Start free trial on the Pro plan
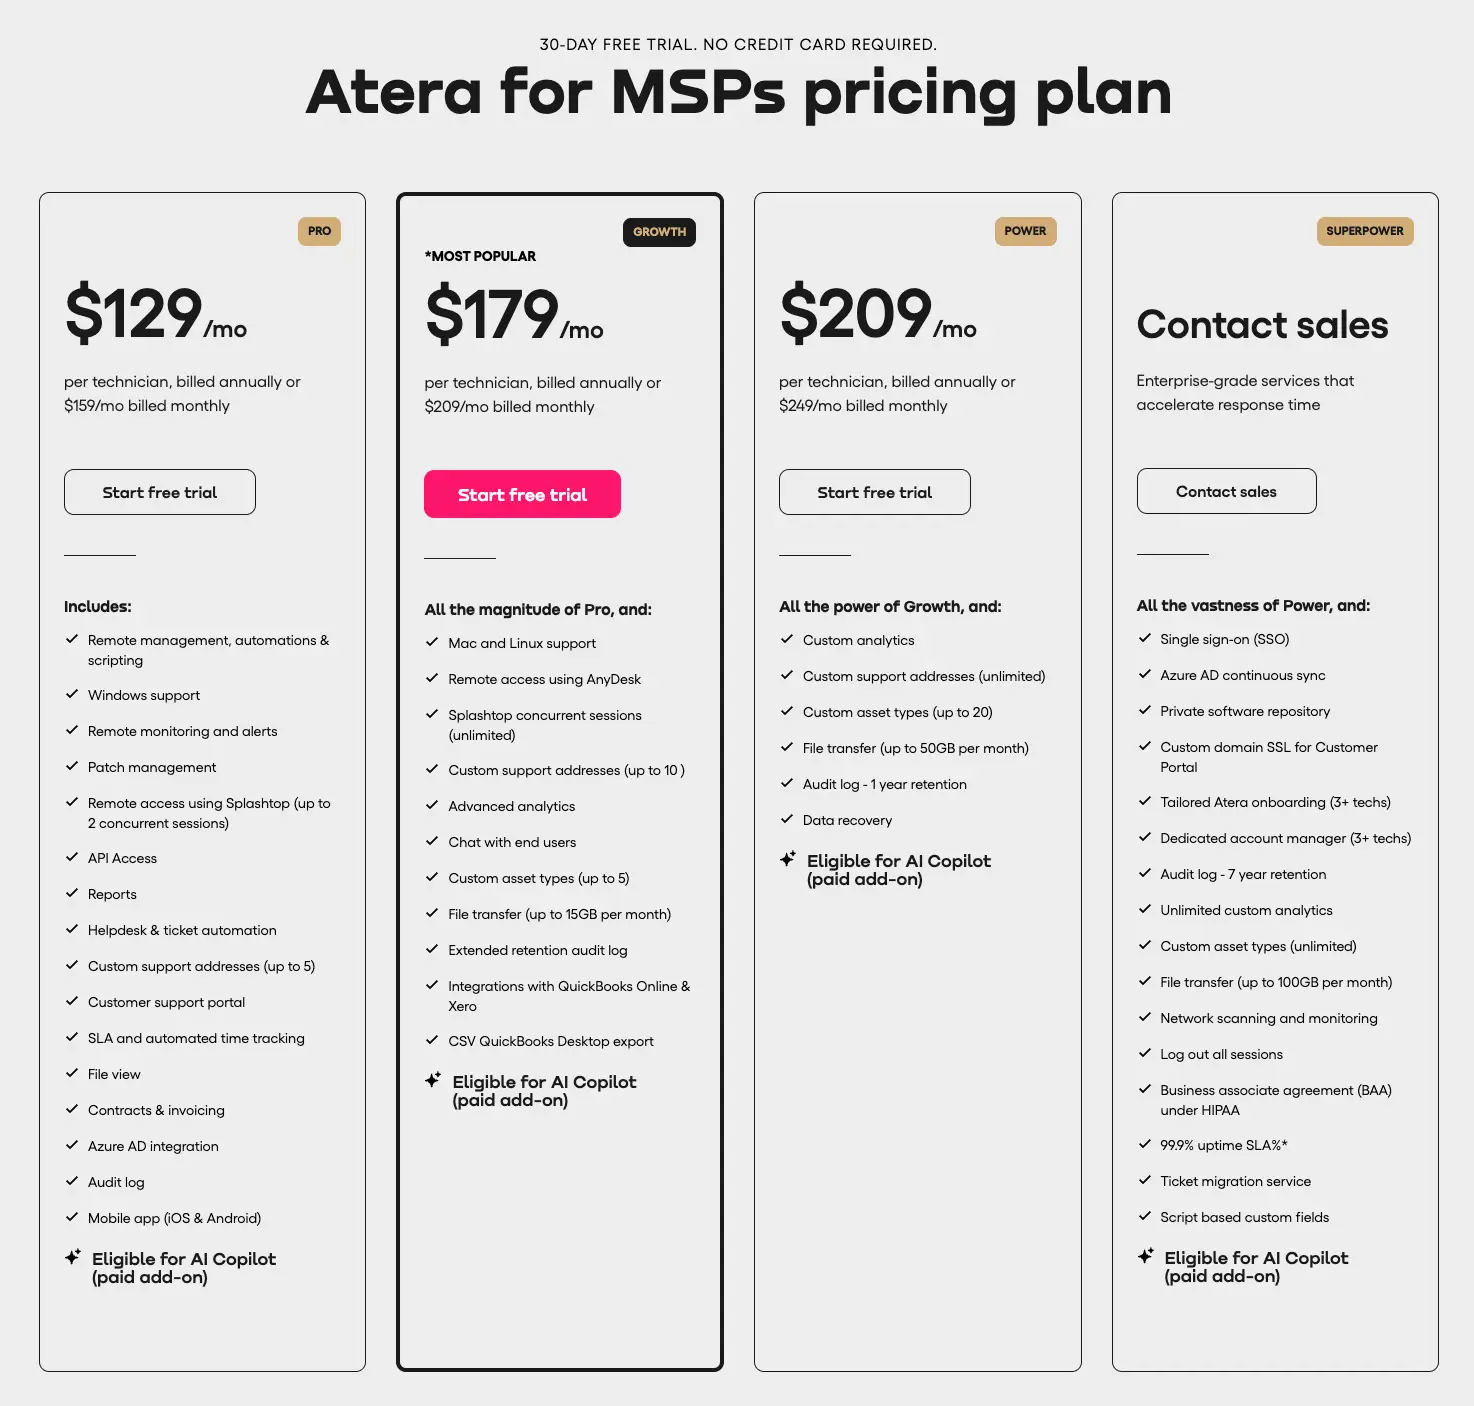The width and height of the screenshot is (1474, 1406). (x=159, y=492)
